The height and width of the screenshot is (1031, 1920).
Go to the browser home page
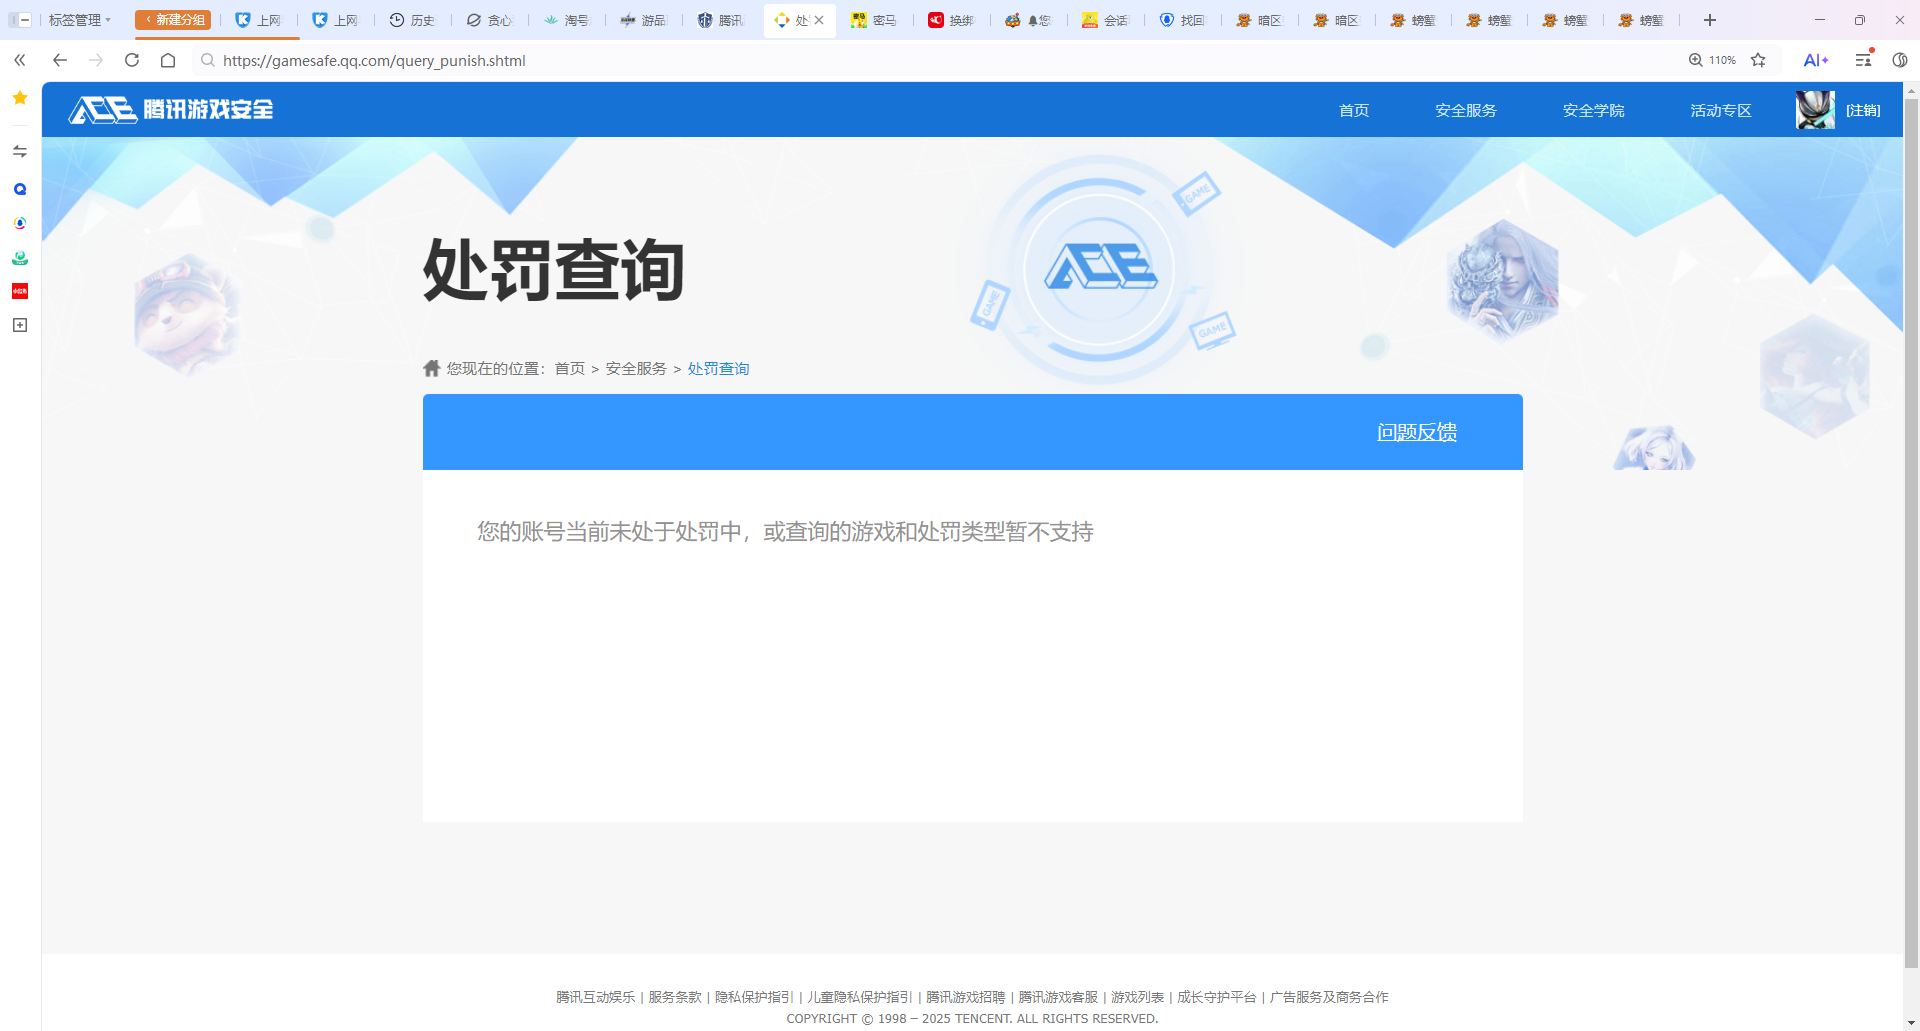168,60
